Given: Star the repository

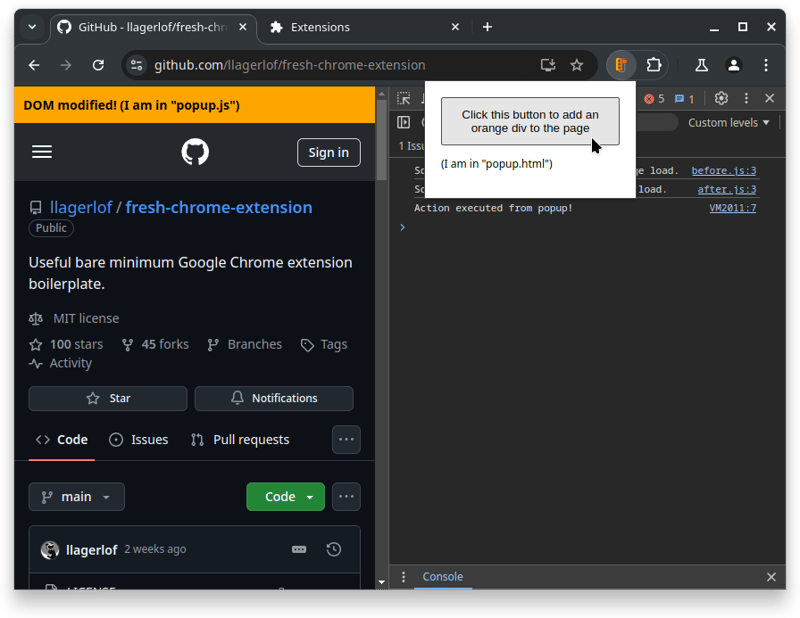Looking at the screenshot, I should [x=108, y=398].
